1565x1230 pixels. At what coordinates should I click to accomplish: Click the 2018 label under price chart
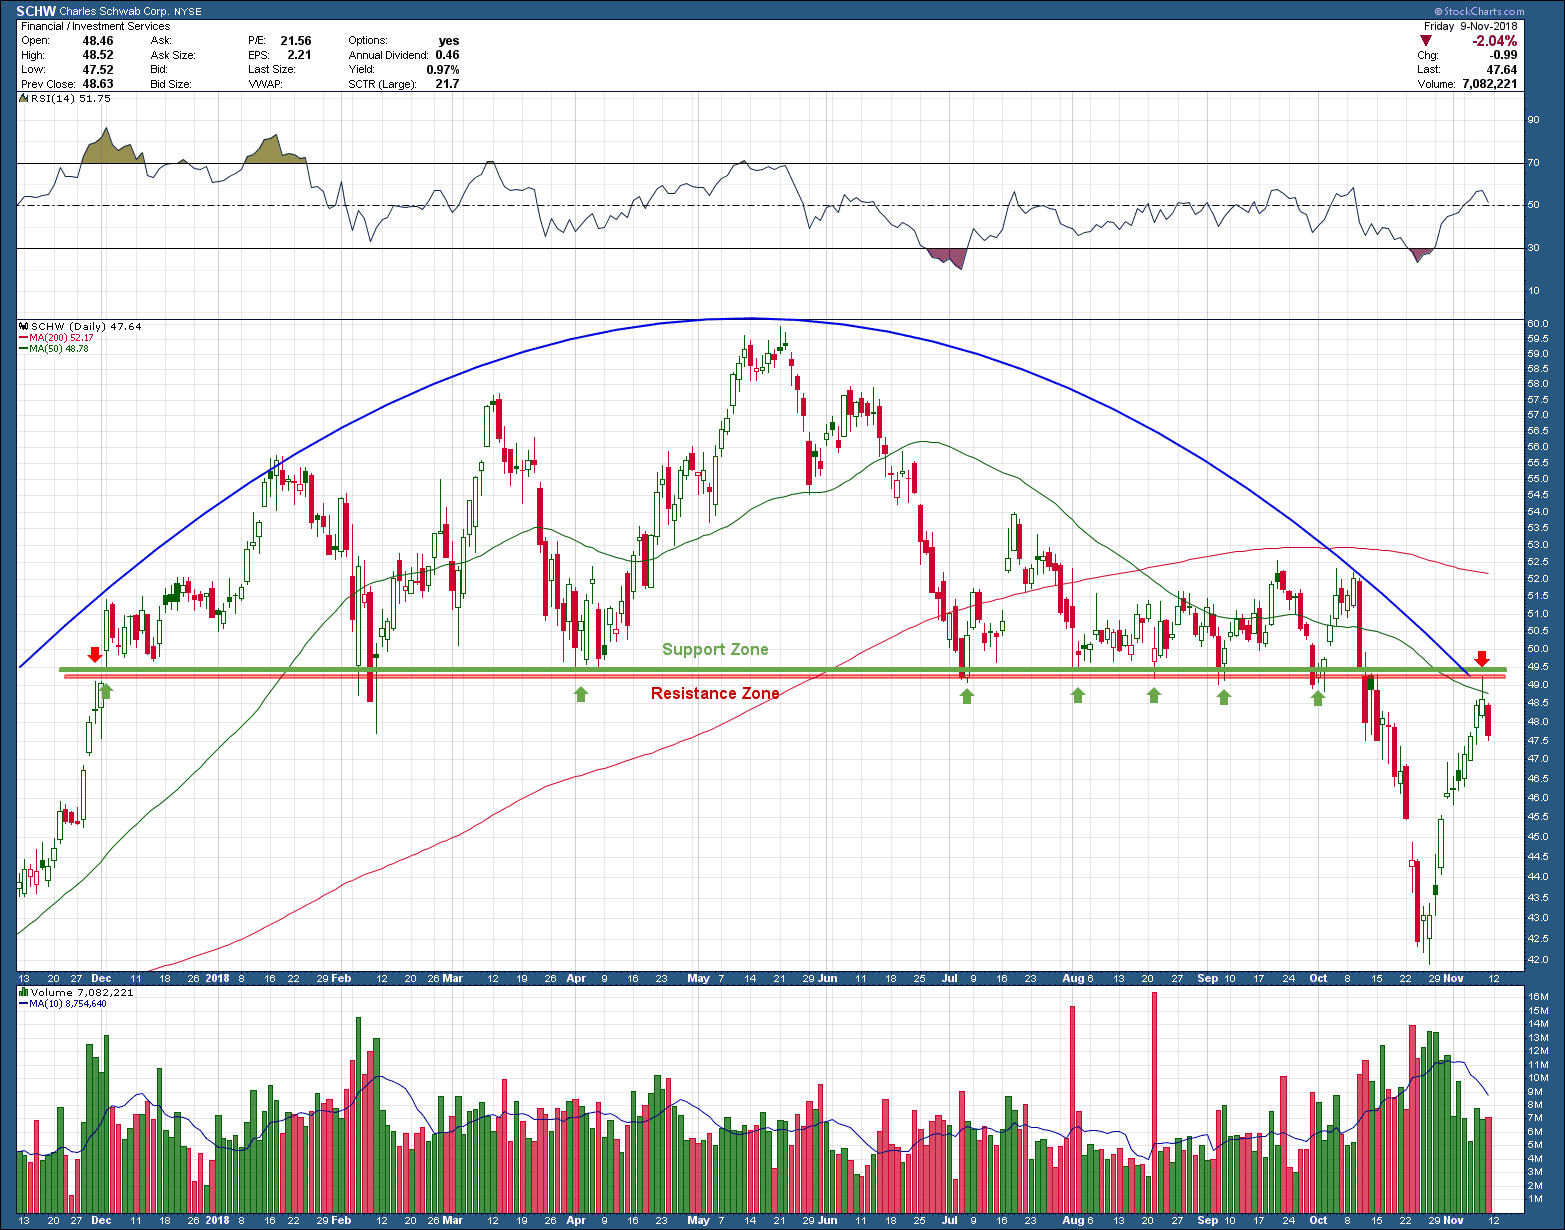pyautogui.click(x=217, y=979)
